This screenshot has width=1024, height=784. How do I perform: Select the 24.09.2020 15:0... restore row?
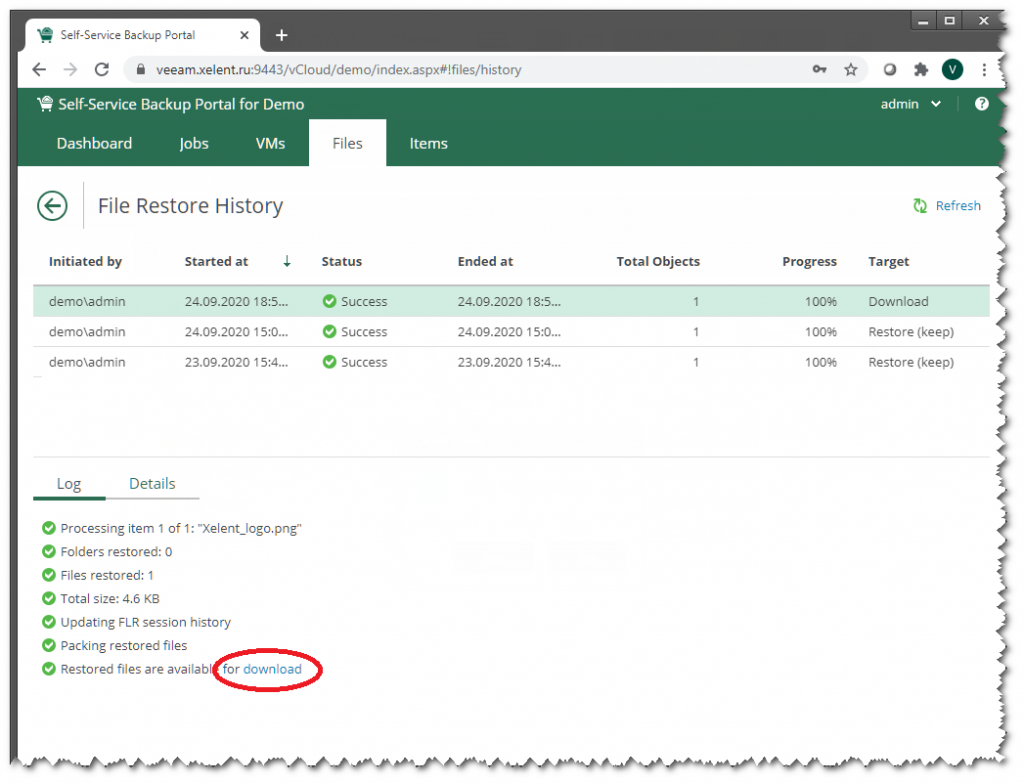click(511, 332)
